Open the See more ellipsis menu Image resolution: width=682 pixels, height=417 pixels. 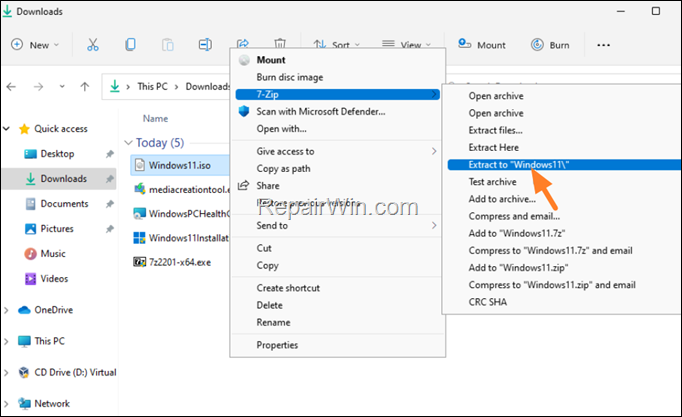click(603, 45)
